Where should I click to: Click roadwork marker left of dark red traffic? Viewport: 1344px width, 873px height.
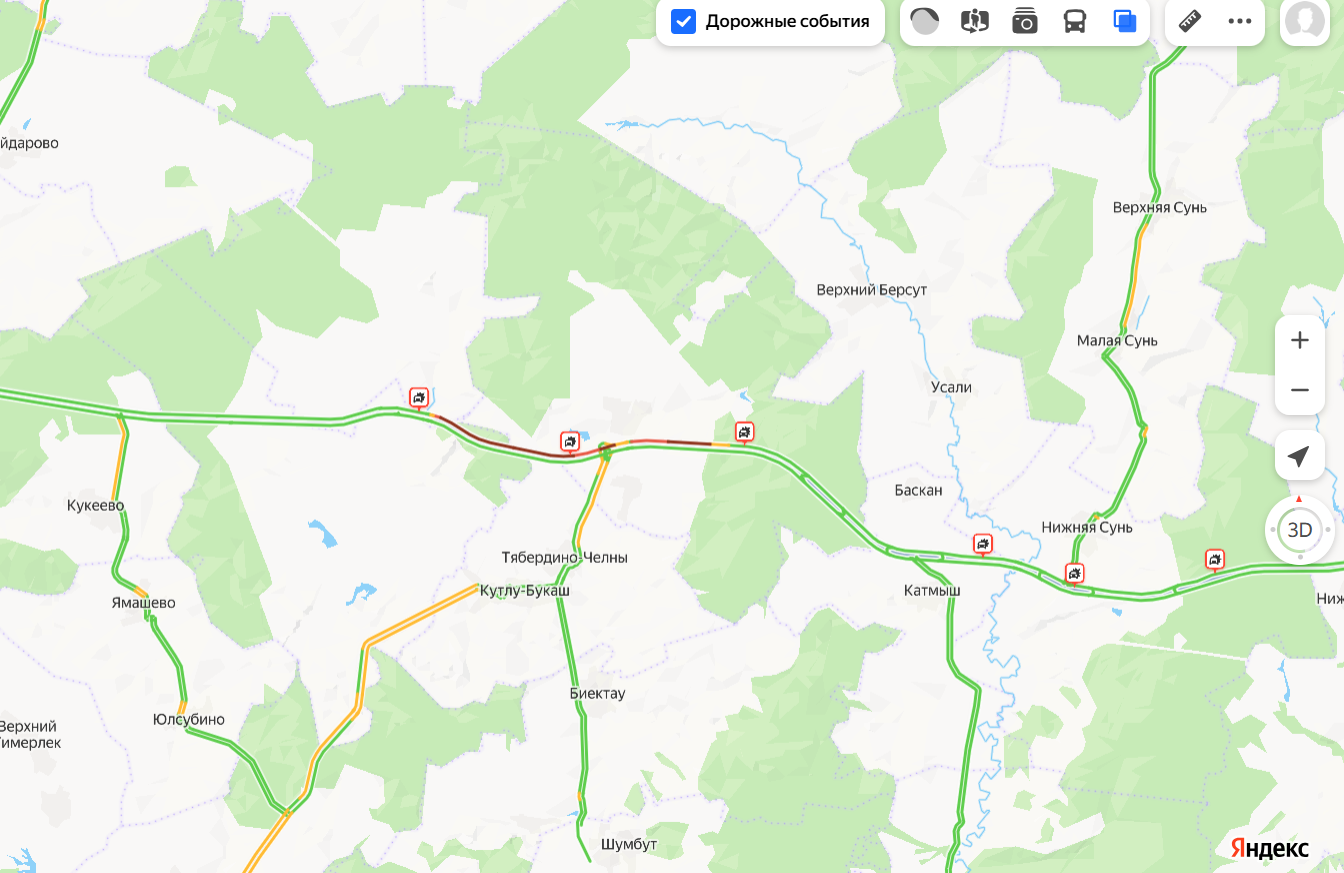(419, 399)
